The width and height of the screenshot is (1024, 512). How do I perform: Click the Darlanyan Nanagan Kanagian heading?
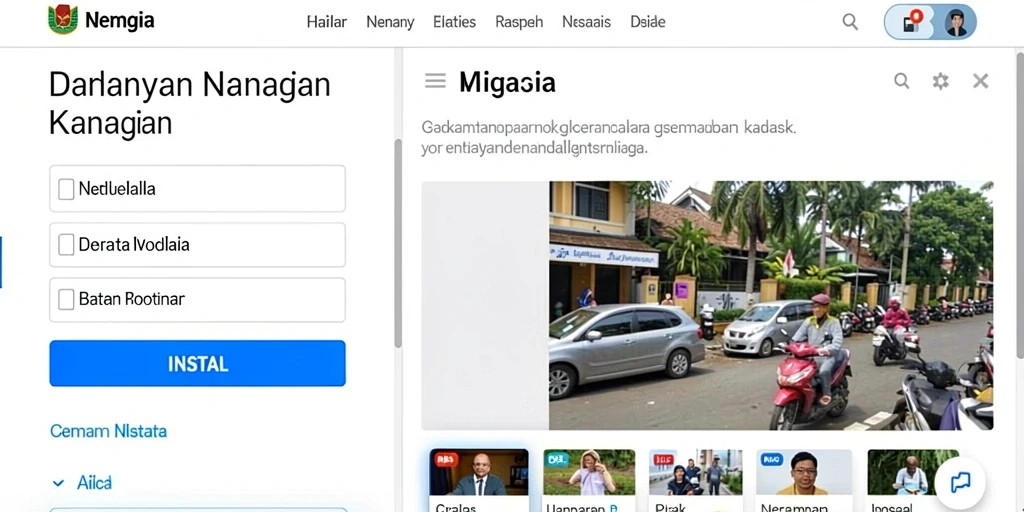[189, 103]
